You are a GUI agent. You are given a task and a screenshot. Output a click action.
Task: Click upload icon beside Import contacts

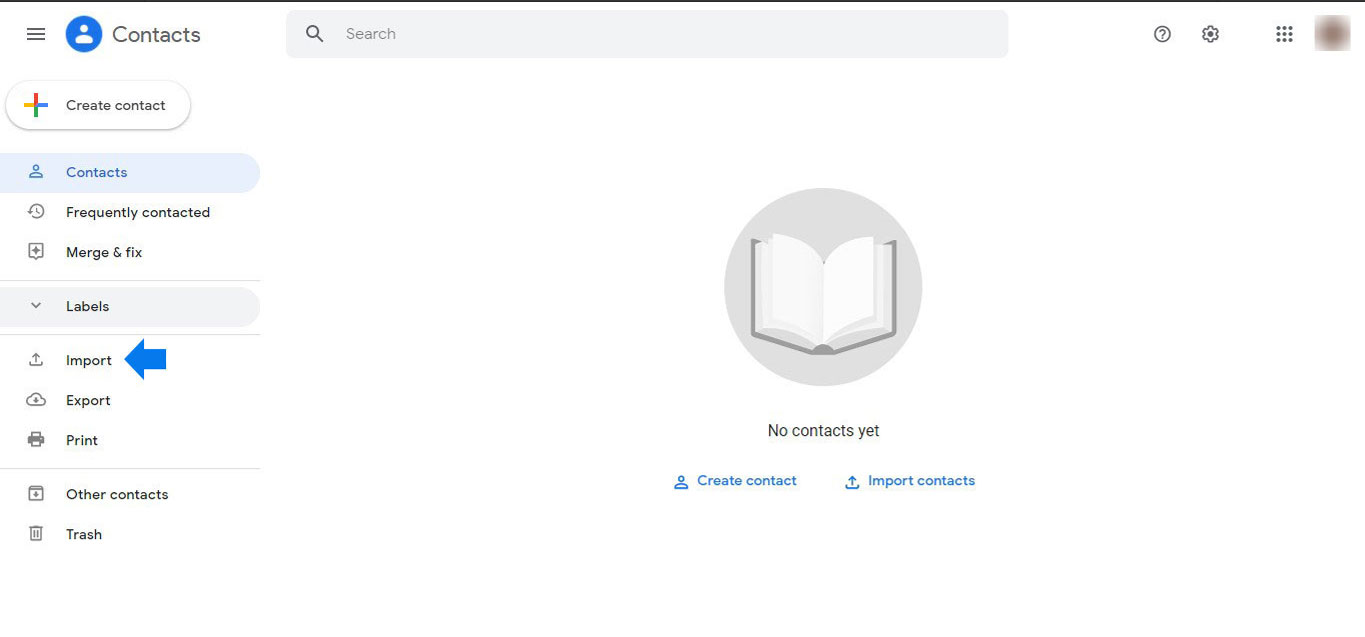852,482
